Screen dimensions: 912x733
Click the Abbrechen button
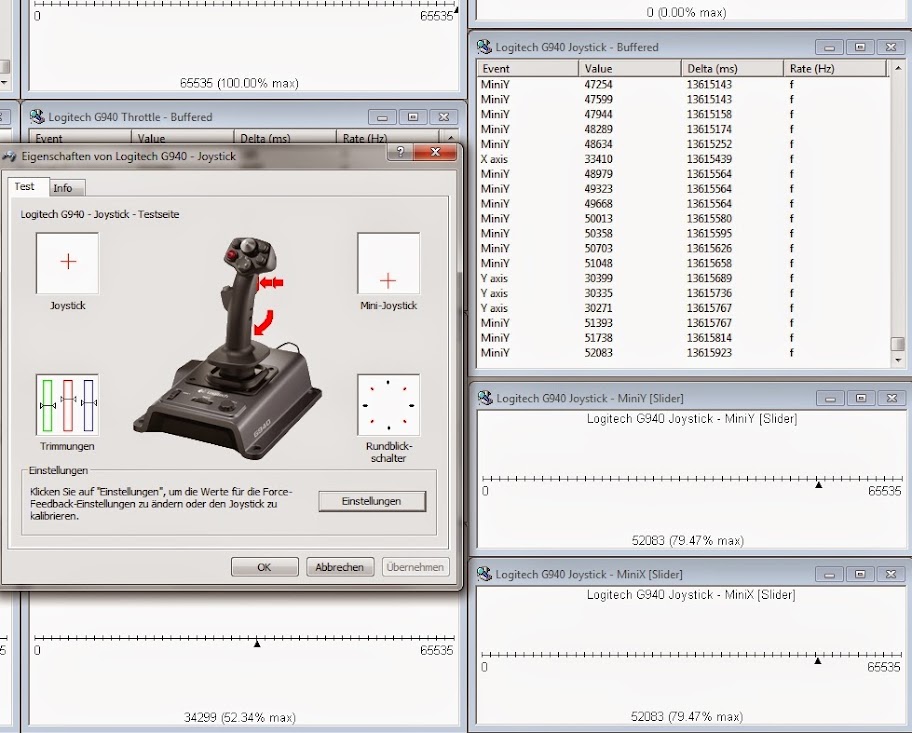point(340,567)
